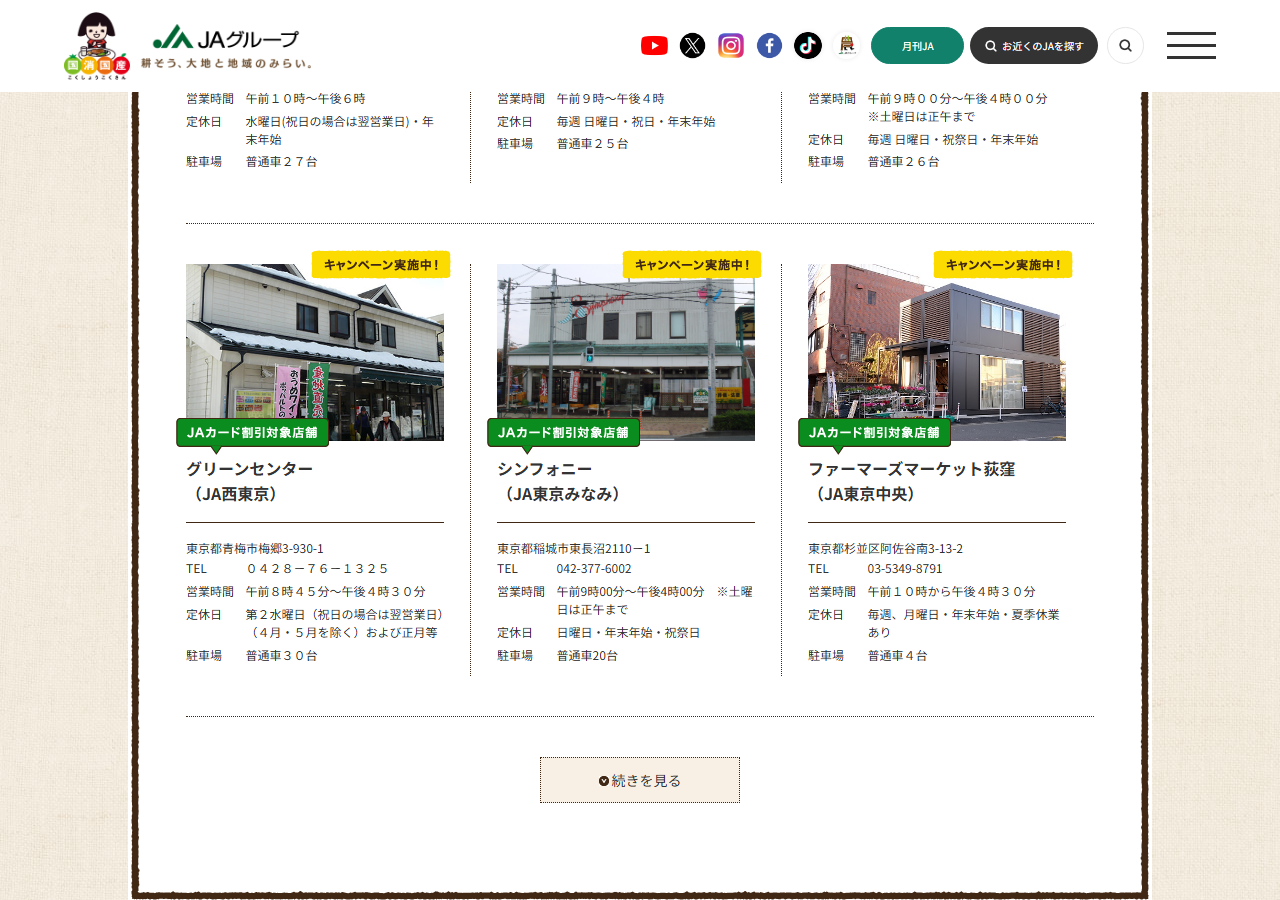Click the キャンペーン実施中 badge on グリーンセンター
Viewport: 1280px width, 900px height.
[381, 264]
